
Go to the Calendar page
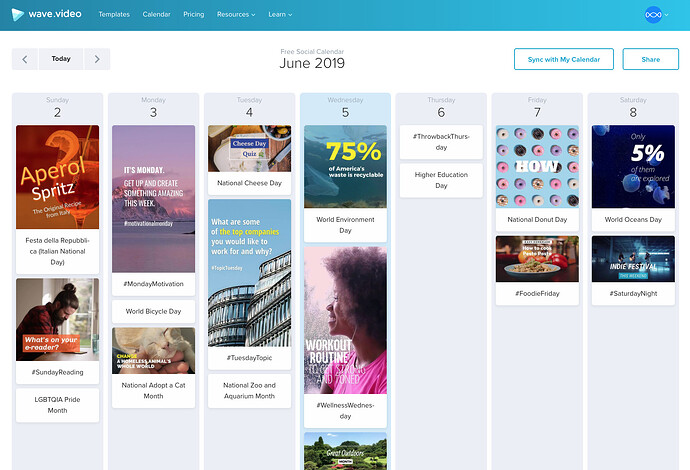[x=156, y=15]
